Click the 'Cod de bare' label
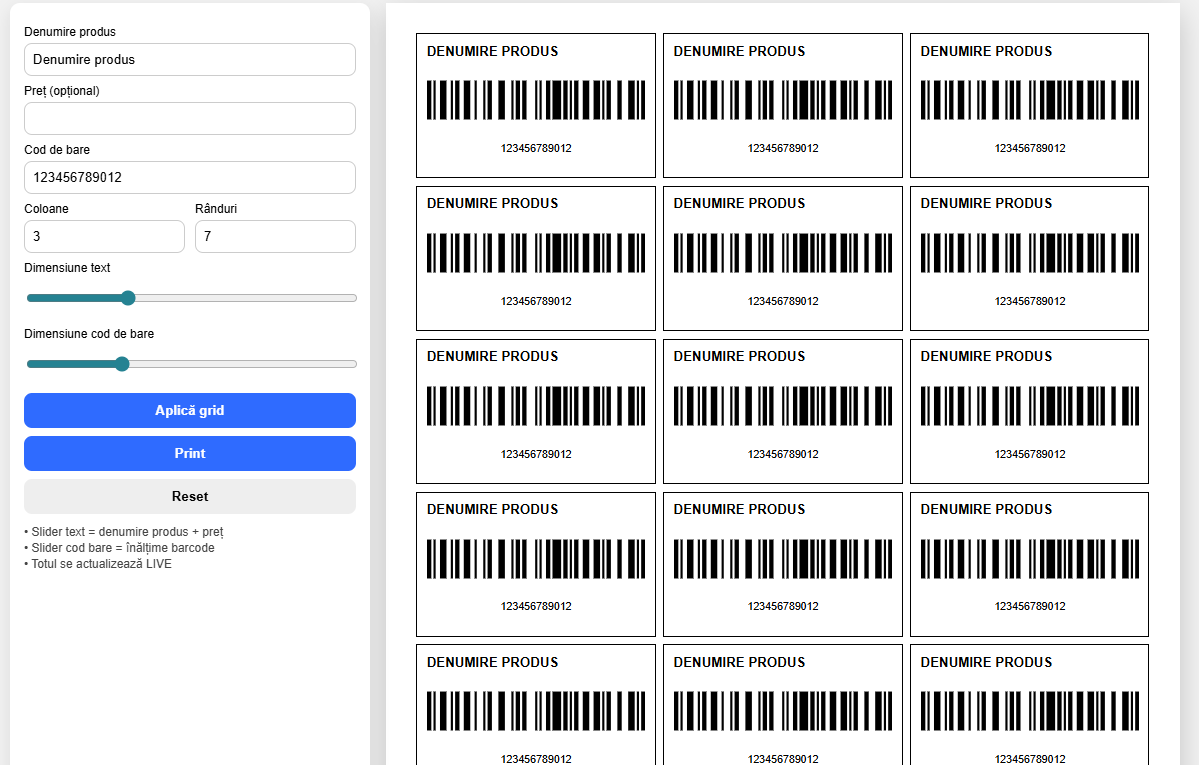The image size is (1199, 765). click(57, 150)
